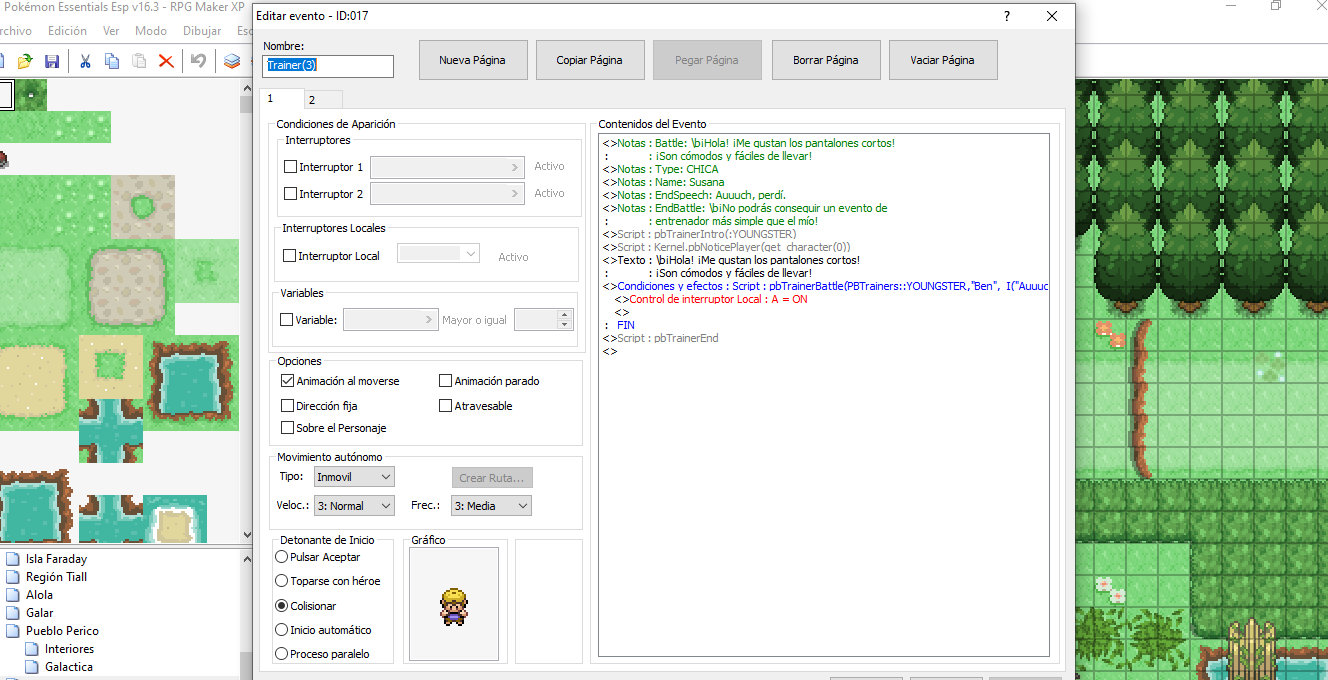Screen dimensions: 1328x680
Task: Click the map layers icon
Action: 232,61
